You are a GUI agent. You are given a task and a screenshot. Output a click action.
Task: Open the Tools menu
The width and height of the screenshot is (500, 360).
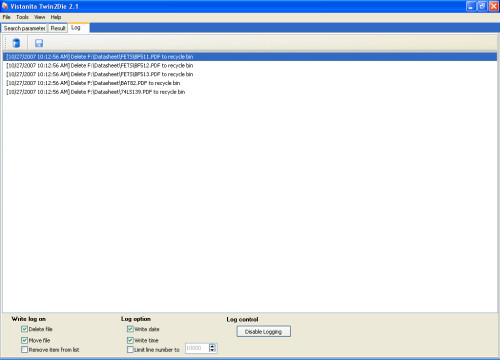coord(22,17)
